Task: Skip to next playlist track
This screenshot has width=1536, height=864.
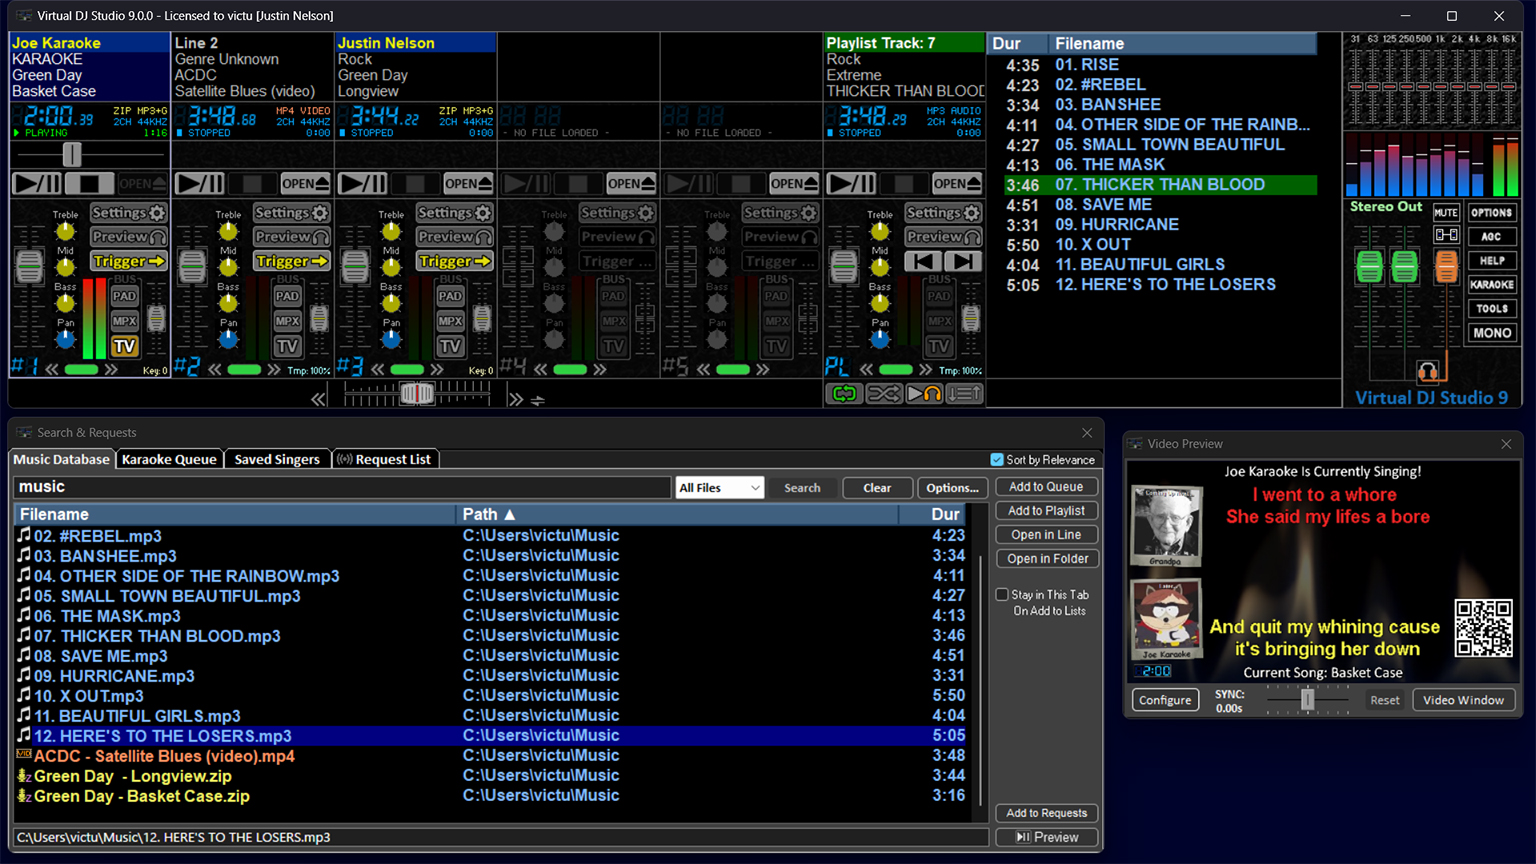Action: (x=963, y=261)
